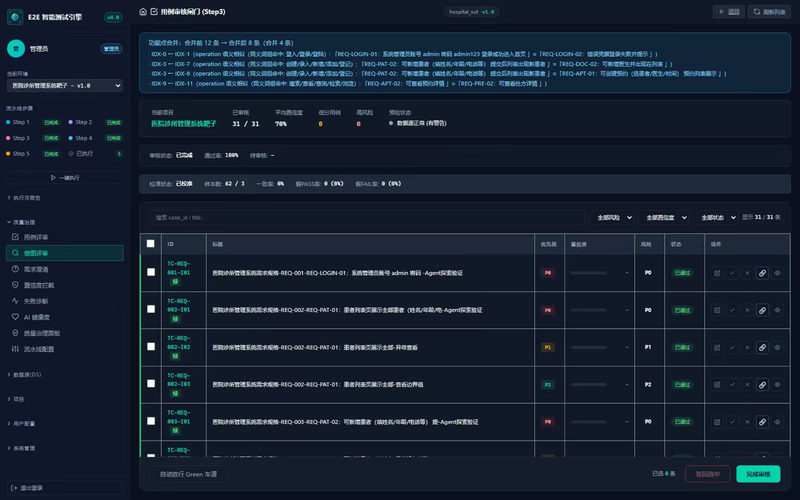800x500 pixels.
Task: Open the 全部风险 filter dropdown
Action: coord(613,217)
